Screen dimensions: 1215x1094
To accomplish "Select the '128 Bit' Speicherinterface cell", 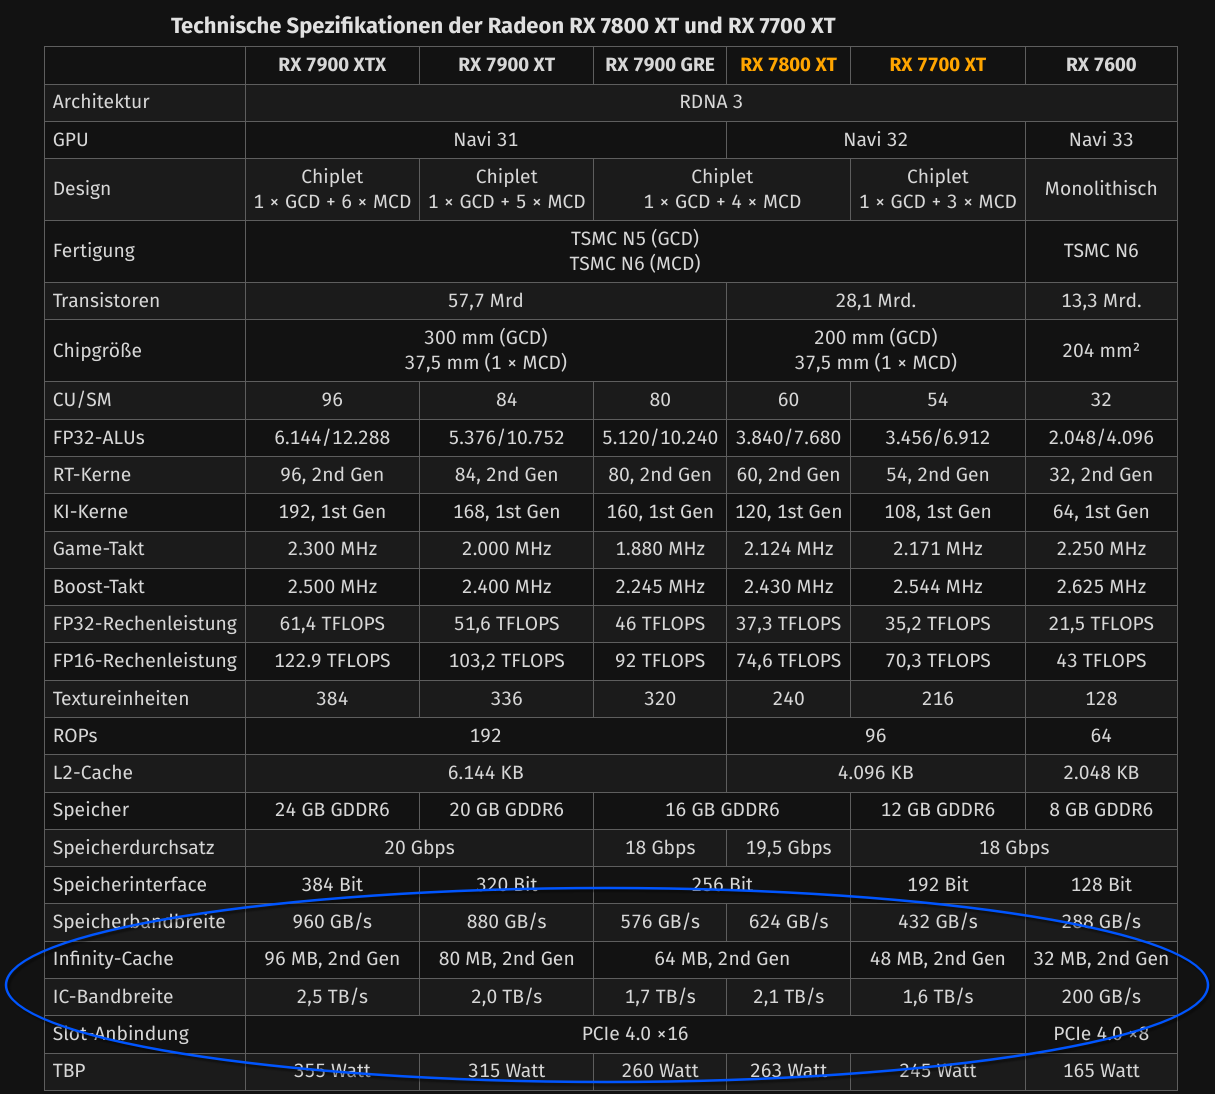I will click(1101, 885).
